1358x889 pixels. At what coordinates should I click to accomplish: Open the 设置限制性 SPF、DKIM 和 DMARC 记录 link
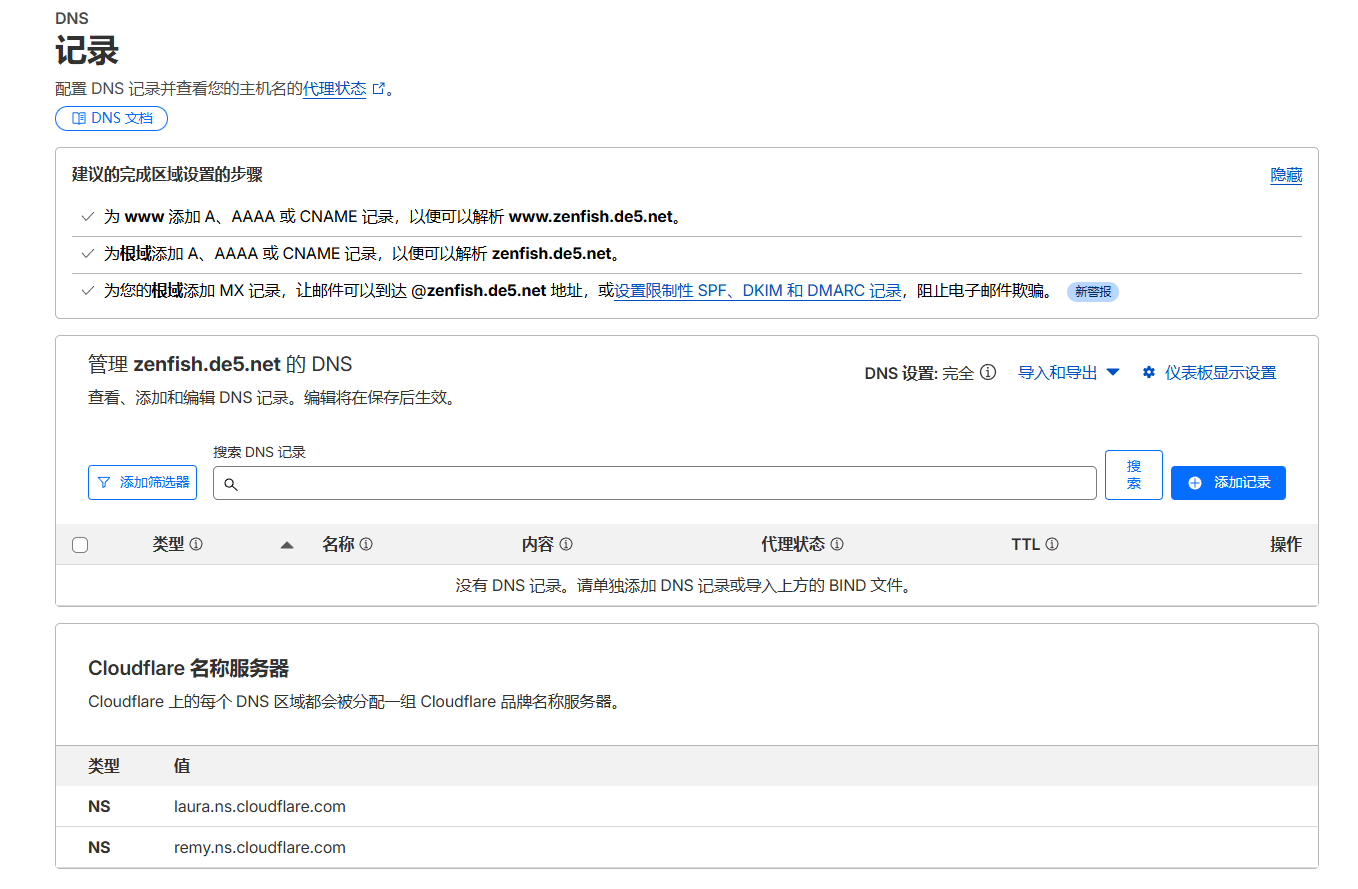click(758, 291)
